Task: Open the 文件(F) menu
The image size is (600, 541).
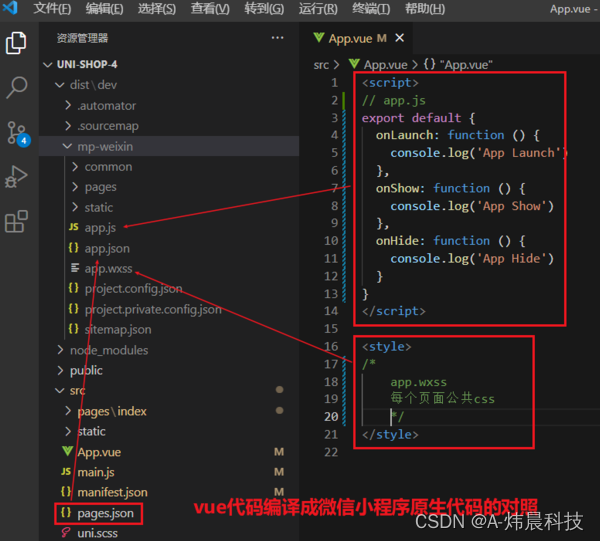Action: point(52,8)
